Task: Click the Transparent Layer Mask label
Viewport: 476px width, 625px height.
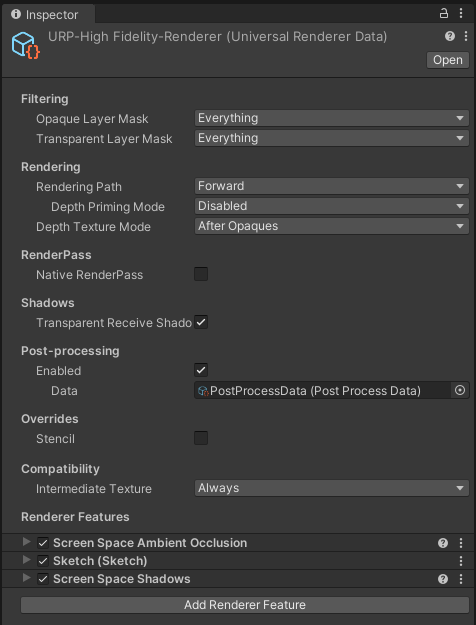Action: (104, 139)
